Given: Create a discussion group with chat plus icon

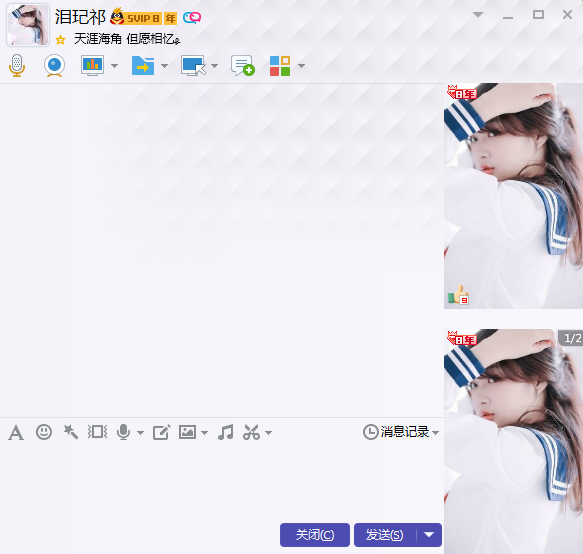Looking at the screenshot, I should pyautogui.click(x=242, y=66).
